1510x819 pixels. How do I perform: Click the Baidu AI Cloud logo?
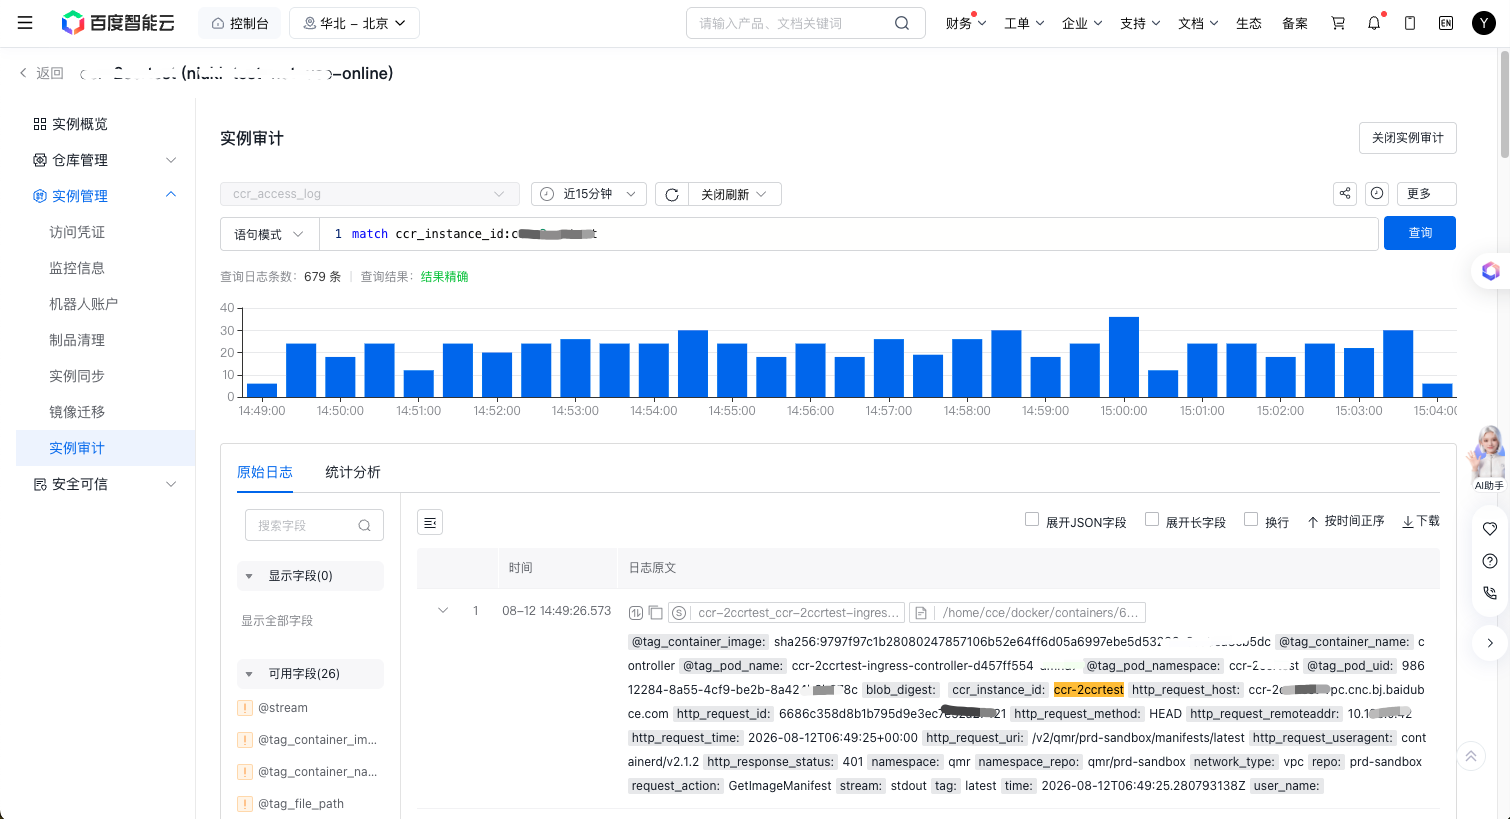point(118,23)
